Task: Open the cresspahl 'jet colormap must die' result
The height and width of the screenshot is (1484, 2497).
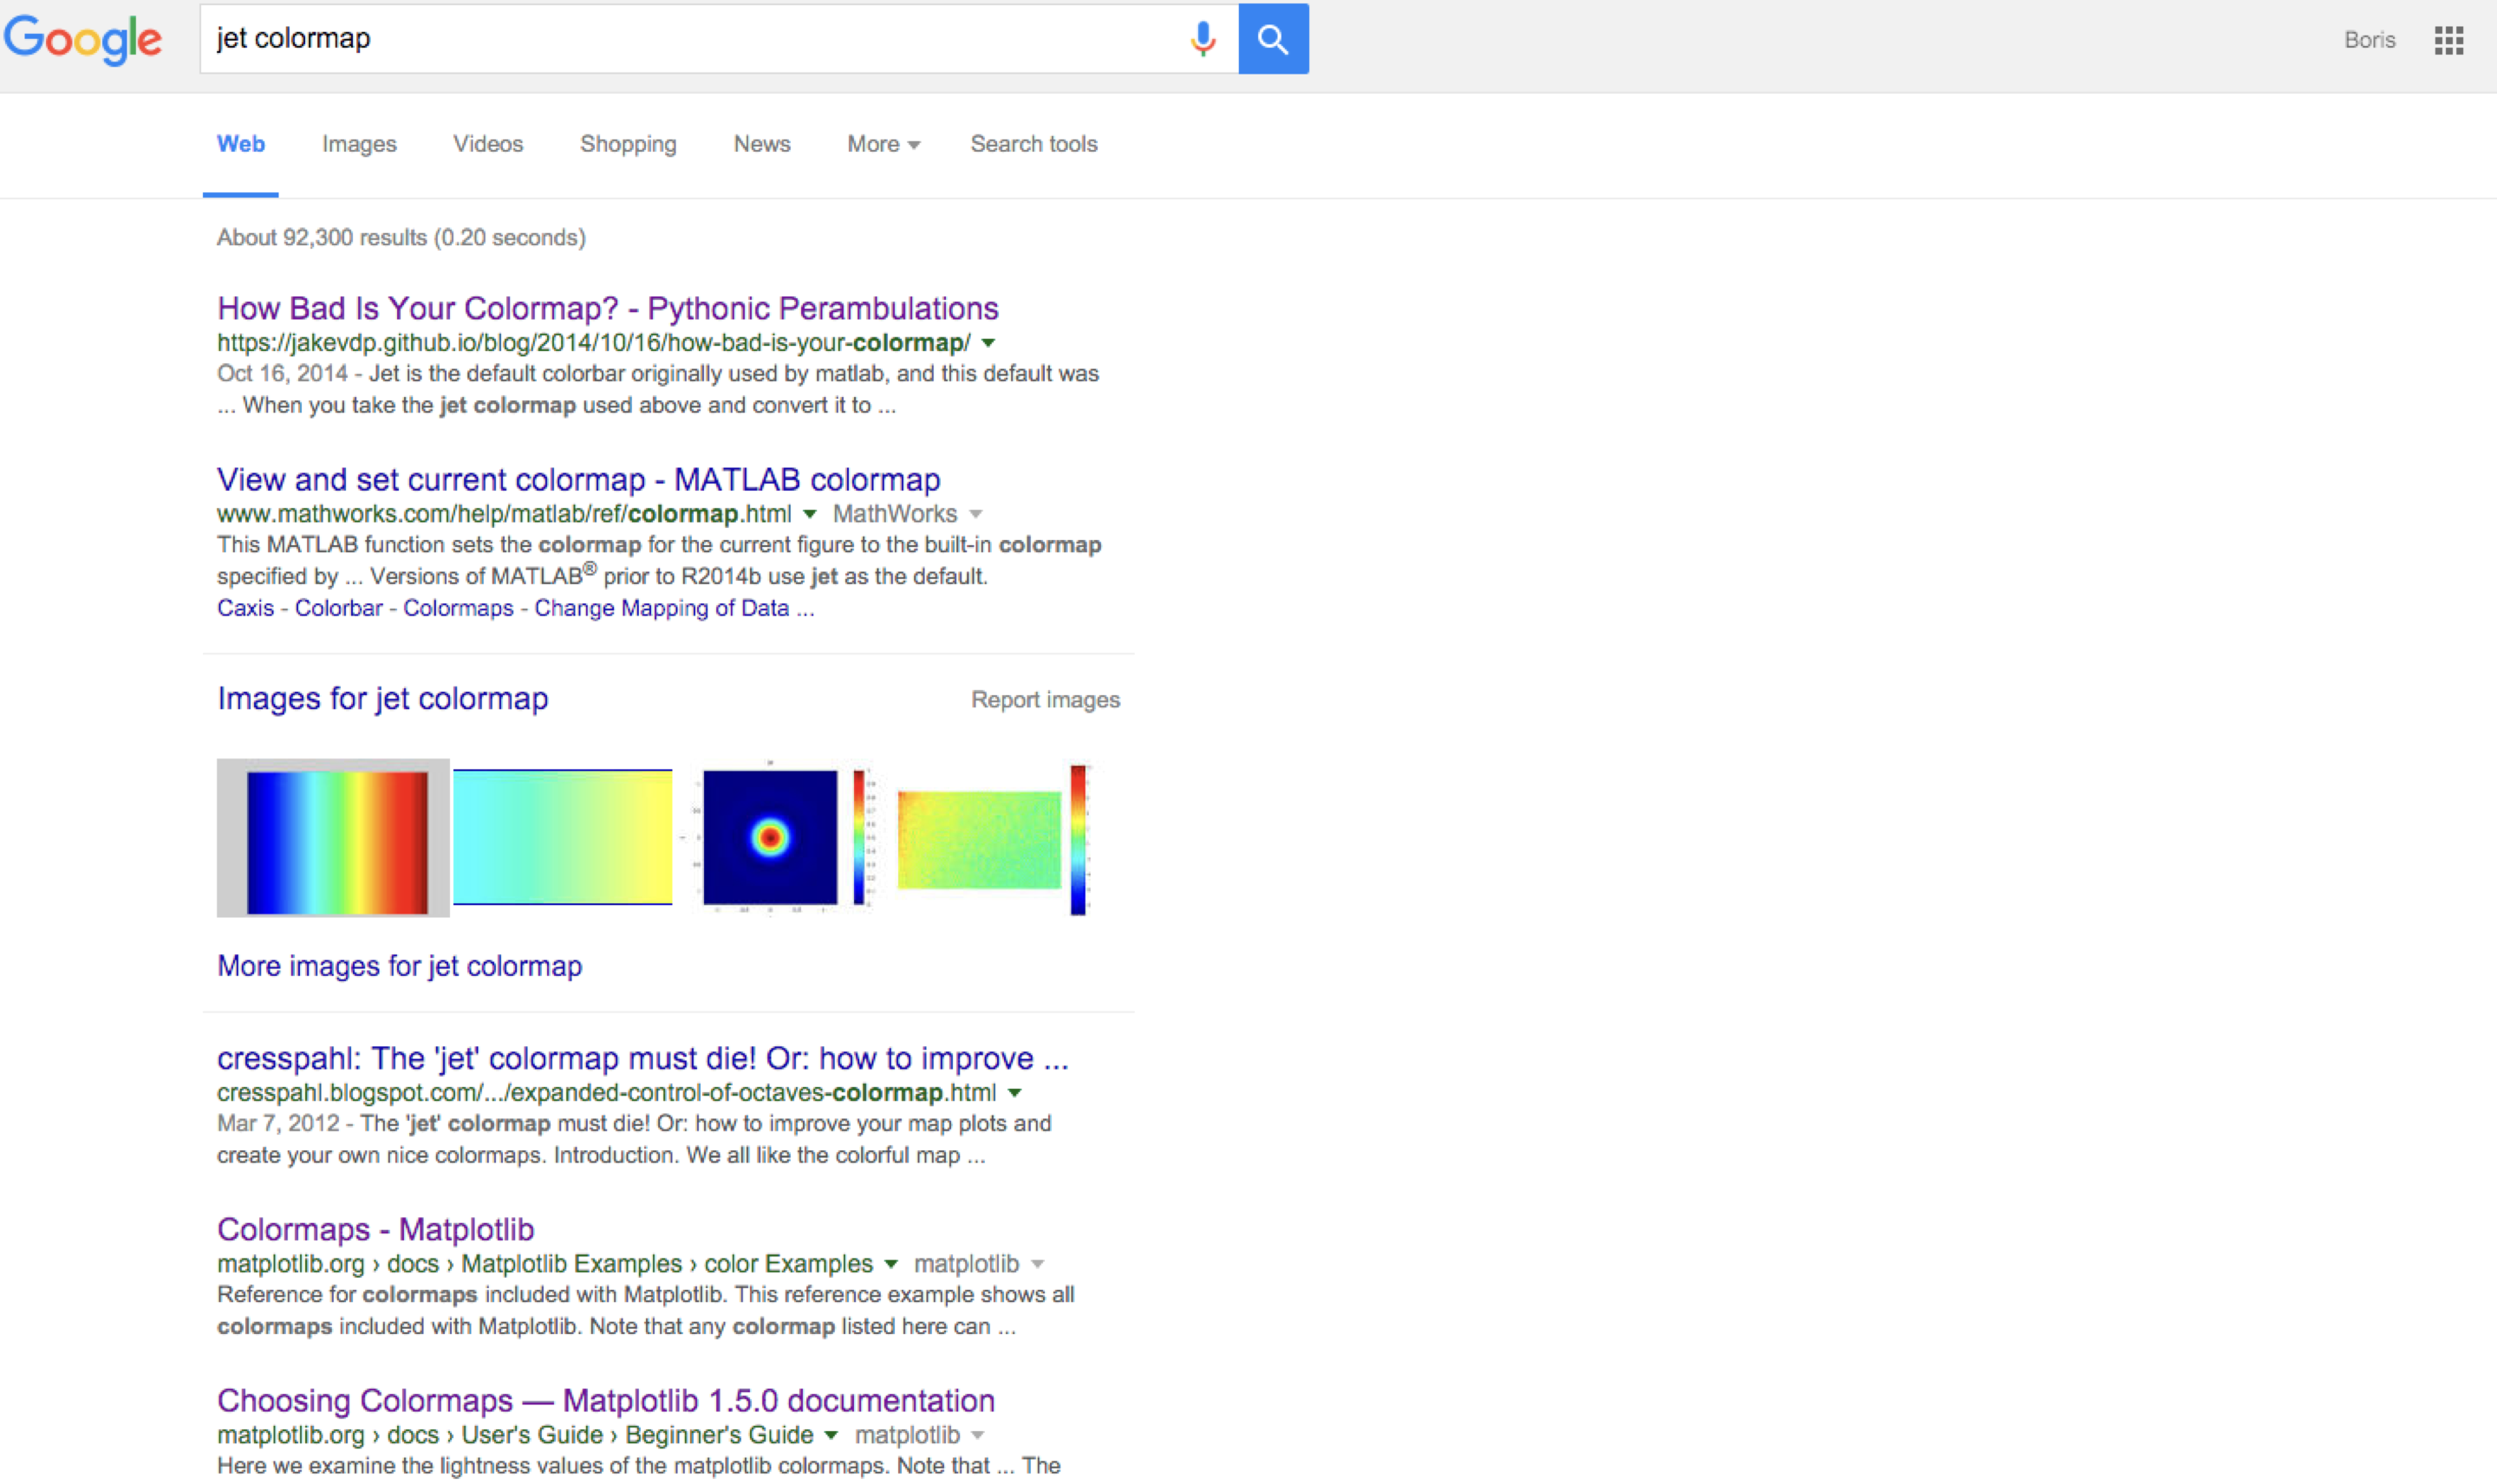Action: click(643, 1058)
